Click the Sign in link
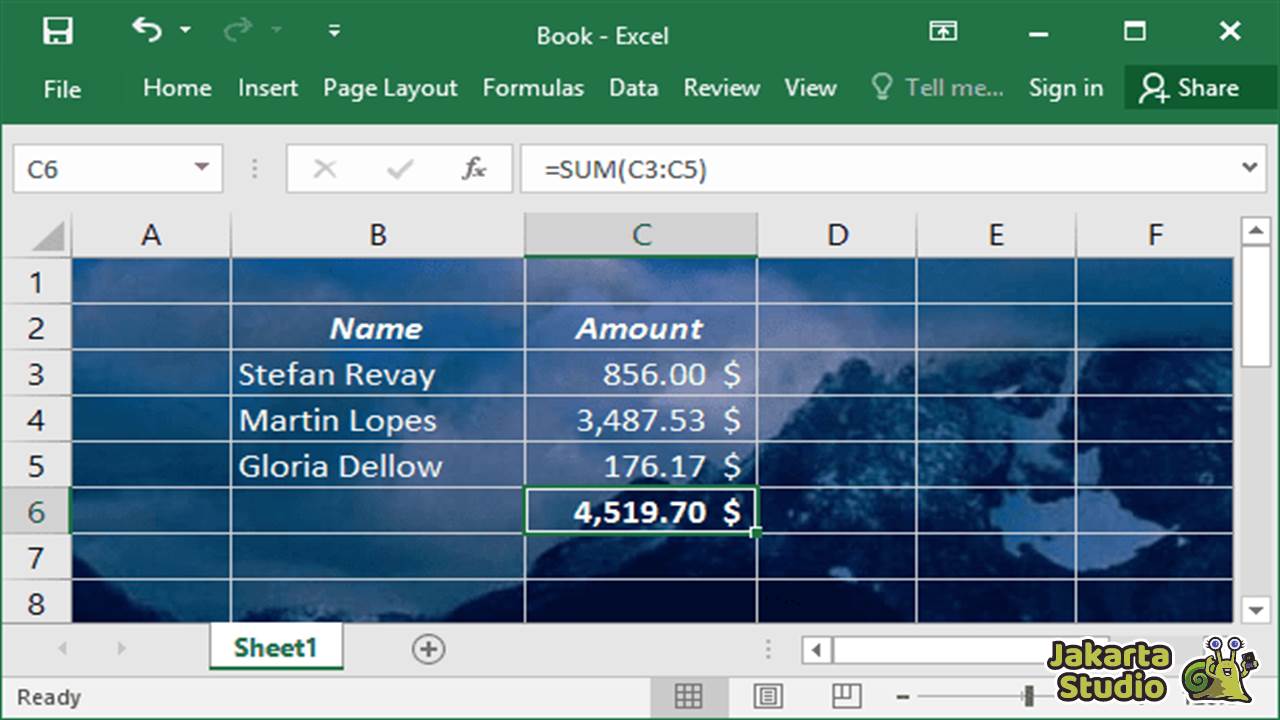The image size is (1280, 720). point(1066,88)
